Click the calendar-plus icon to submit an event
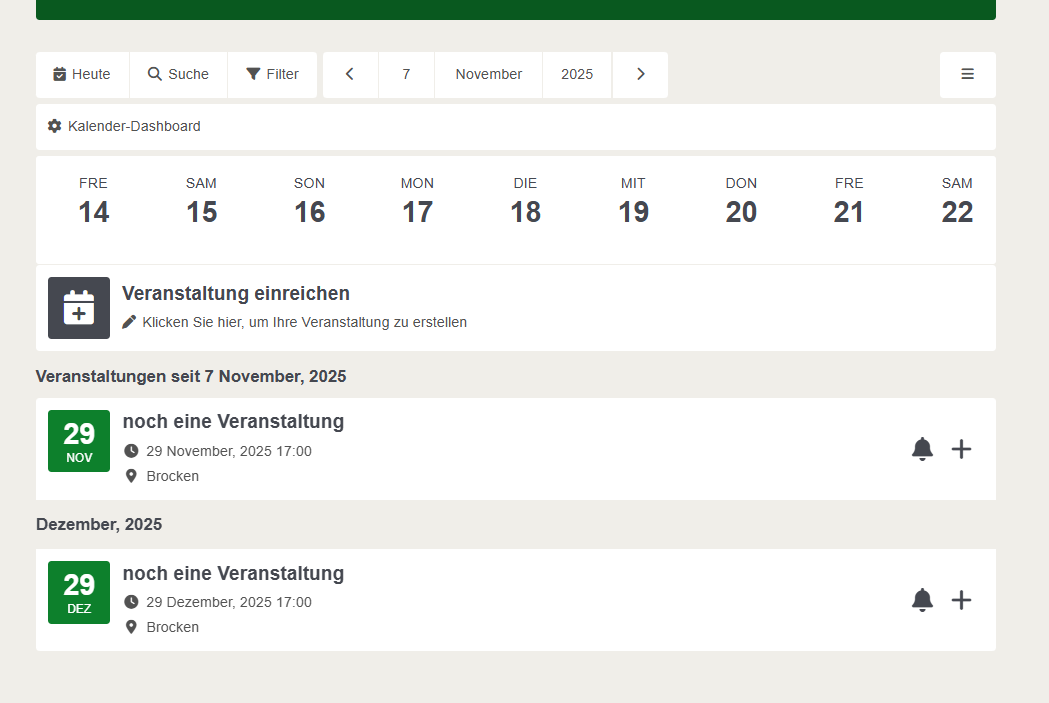 (79, 308)
